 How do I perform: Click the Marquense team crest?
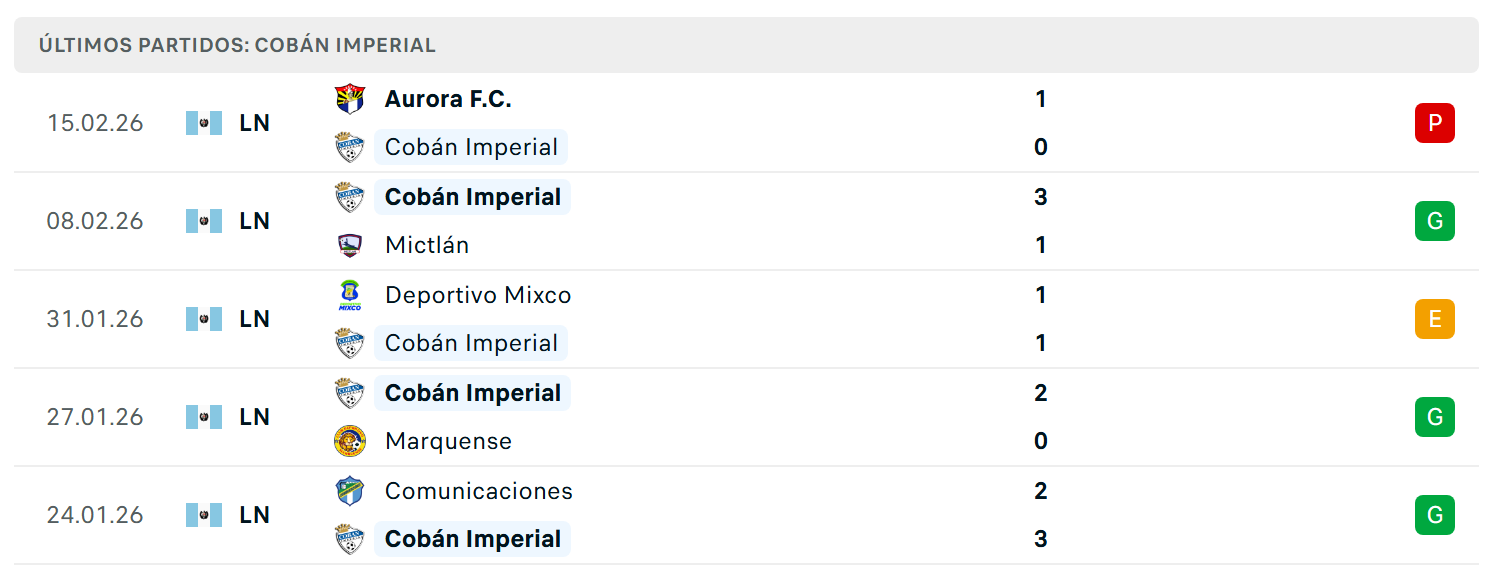349,441
